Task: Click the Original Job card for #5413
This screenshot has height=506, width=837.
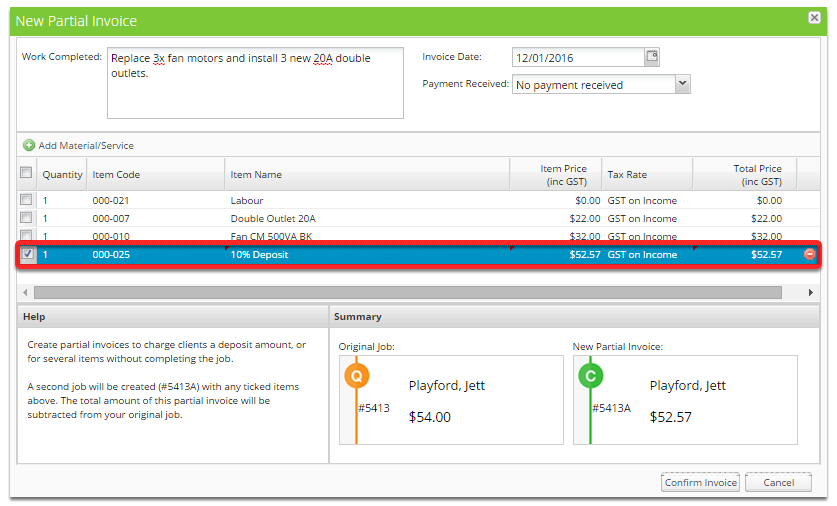Action: pyautogui.click(x=451, y=400)
